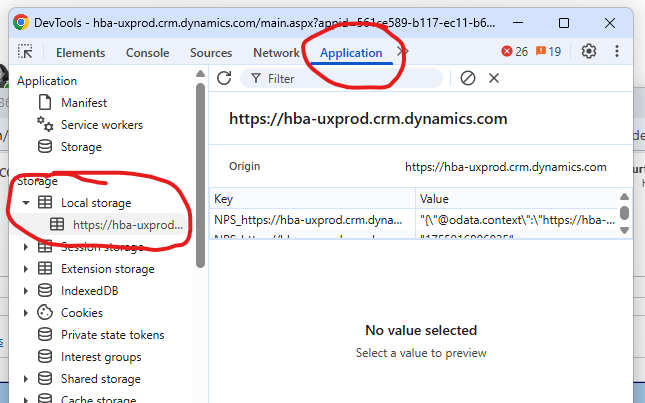The height and width of the screenshot is (403, 645).
Task: Select Cookies in the sidebar
Action: point(81,313)
